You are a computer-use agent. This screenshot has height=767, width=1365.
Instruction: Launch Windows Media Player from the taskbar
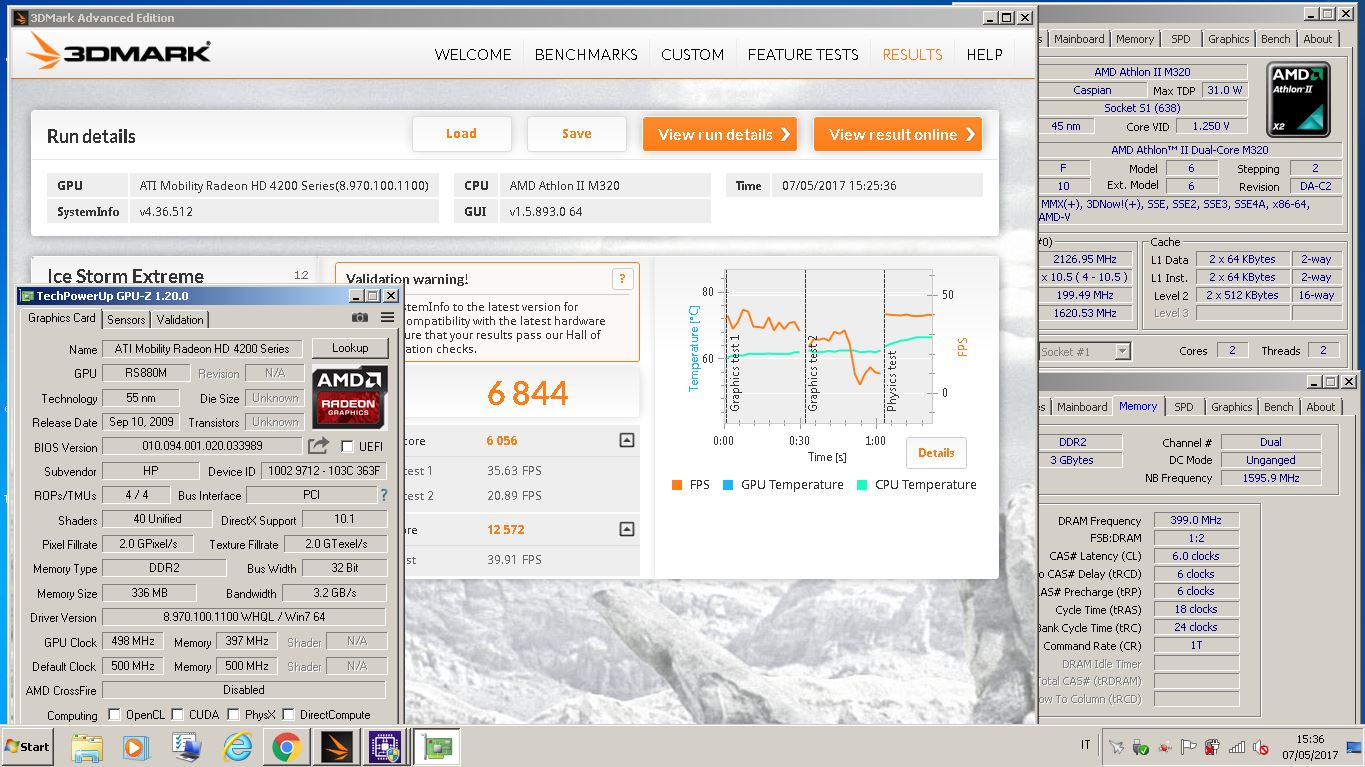[x=136, y=747]
